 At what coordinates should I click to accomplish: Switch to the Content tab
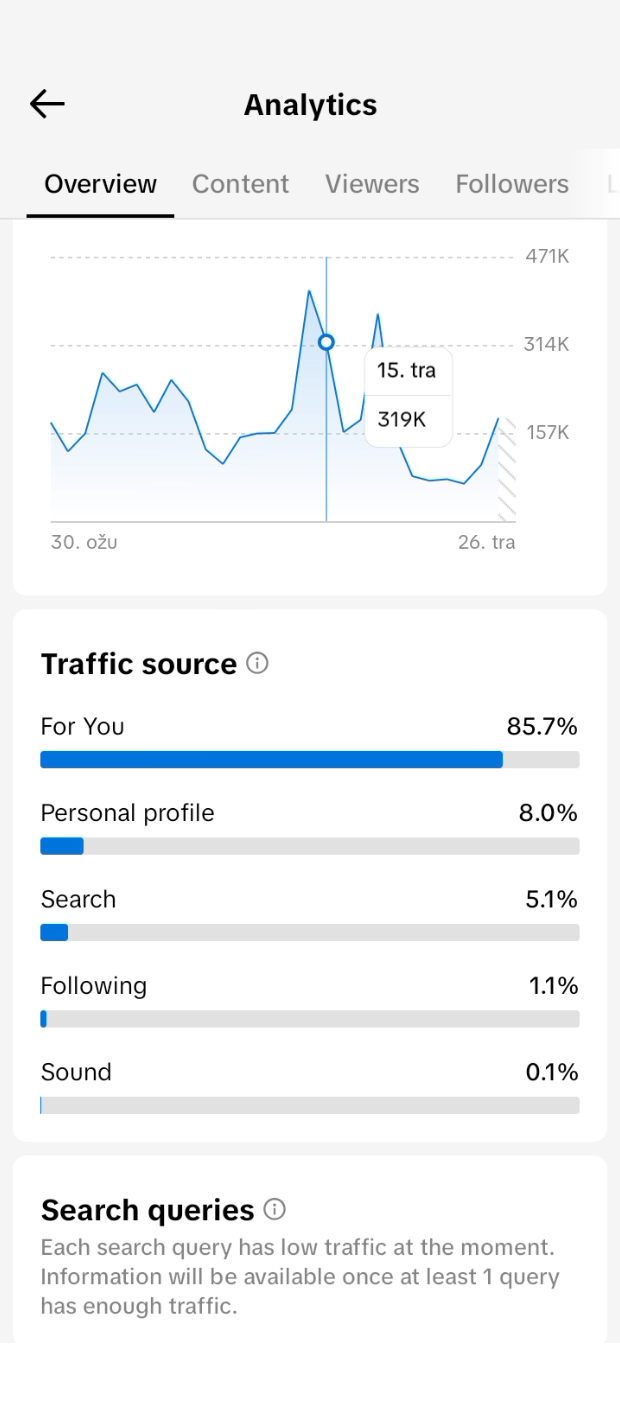tap(240, 184)
